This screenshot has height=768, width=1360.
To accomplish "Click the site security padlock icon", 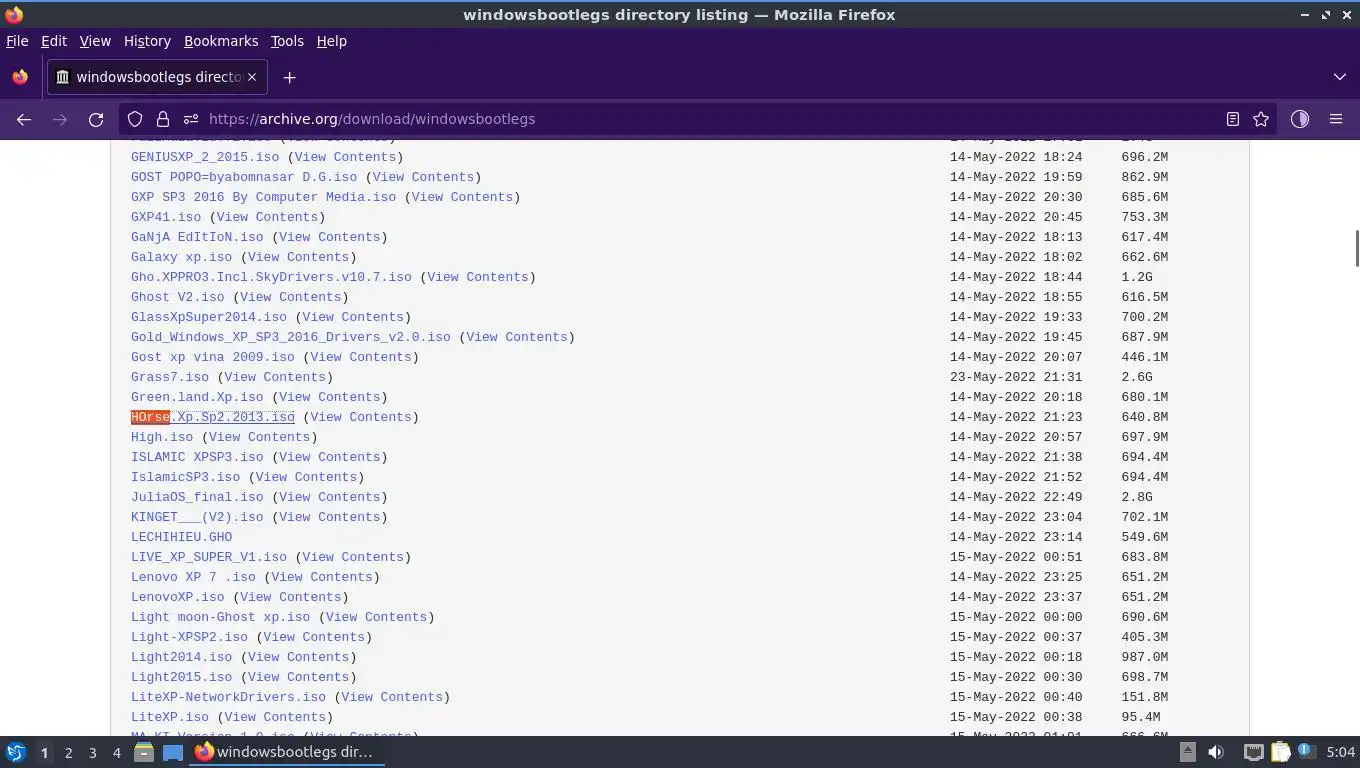I will tap(163, 119).
